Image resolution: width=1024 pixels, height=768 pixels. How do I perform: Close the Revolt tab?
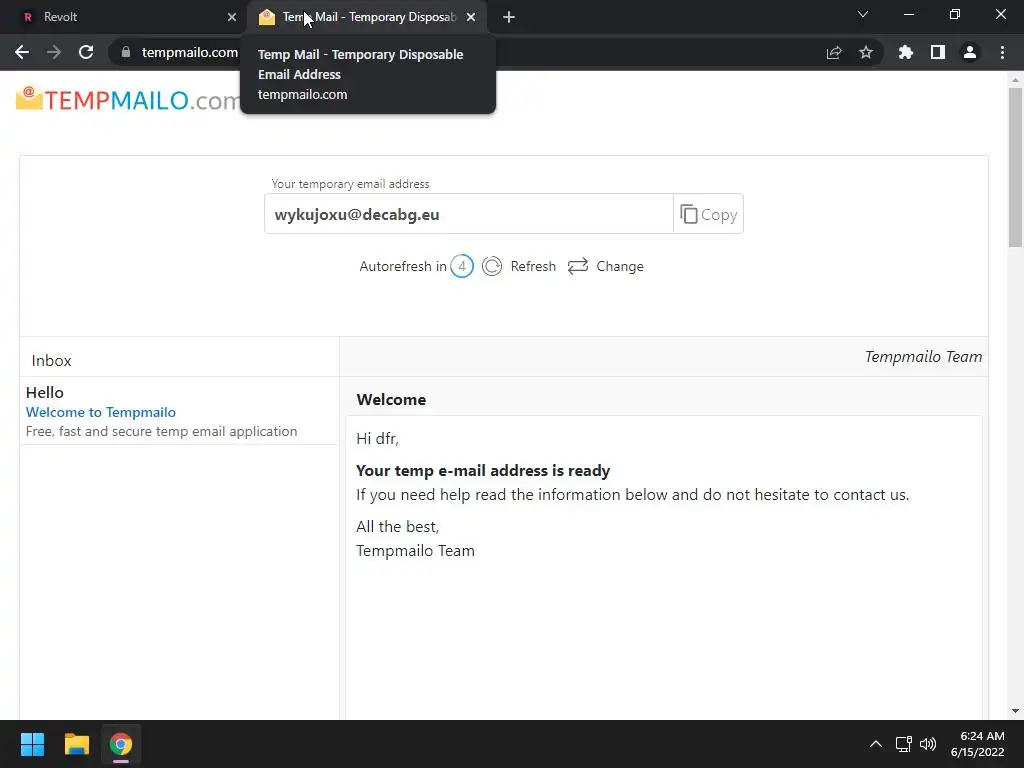click(232, 17)
